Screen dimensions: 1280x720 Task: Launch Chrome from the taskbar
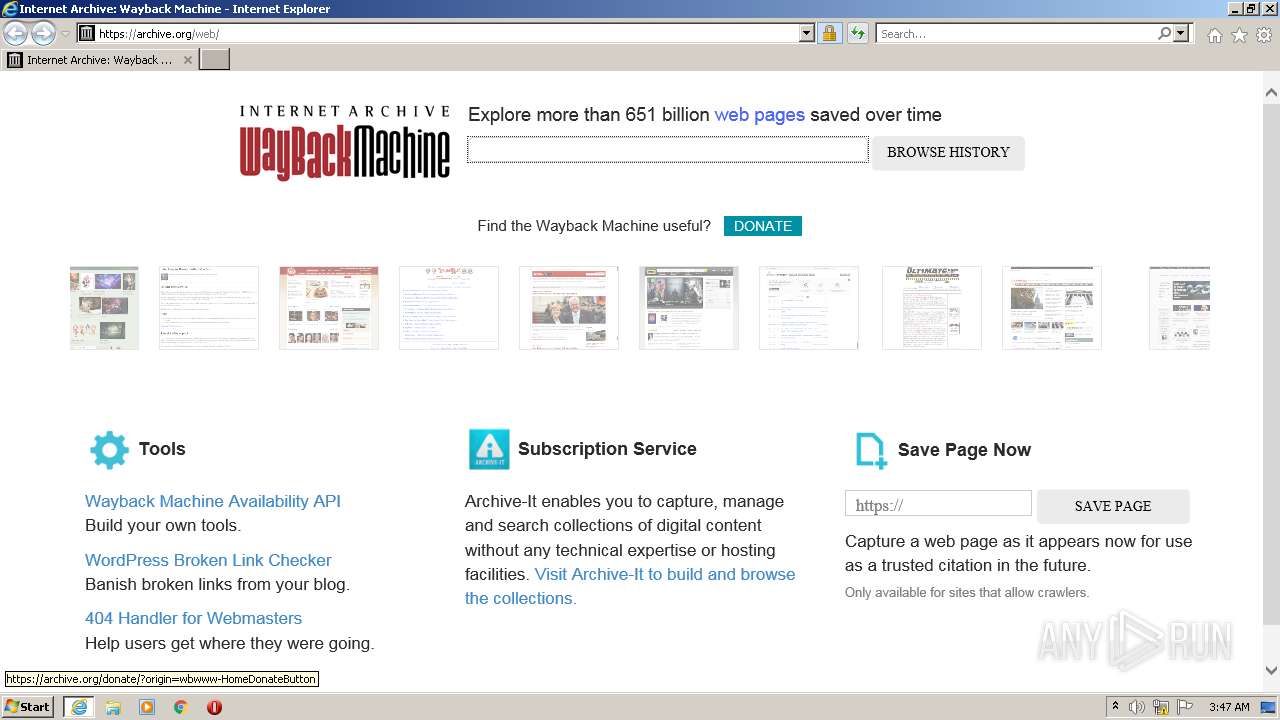[180, 707]
